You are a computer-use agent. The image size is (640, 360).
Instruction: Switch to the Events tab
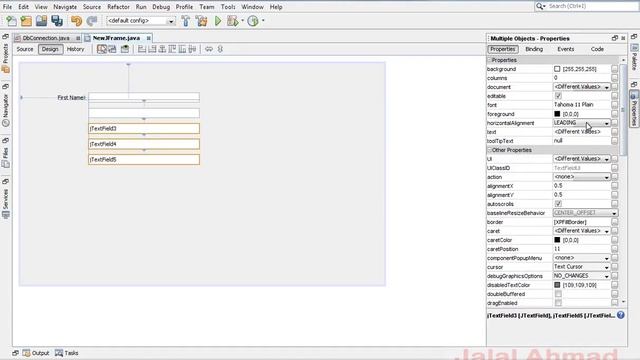565,49
